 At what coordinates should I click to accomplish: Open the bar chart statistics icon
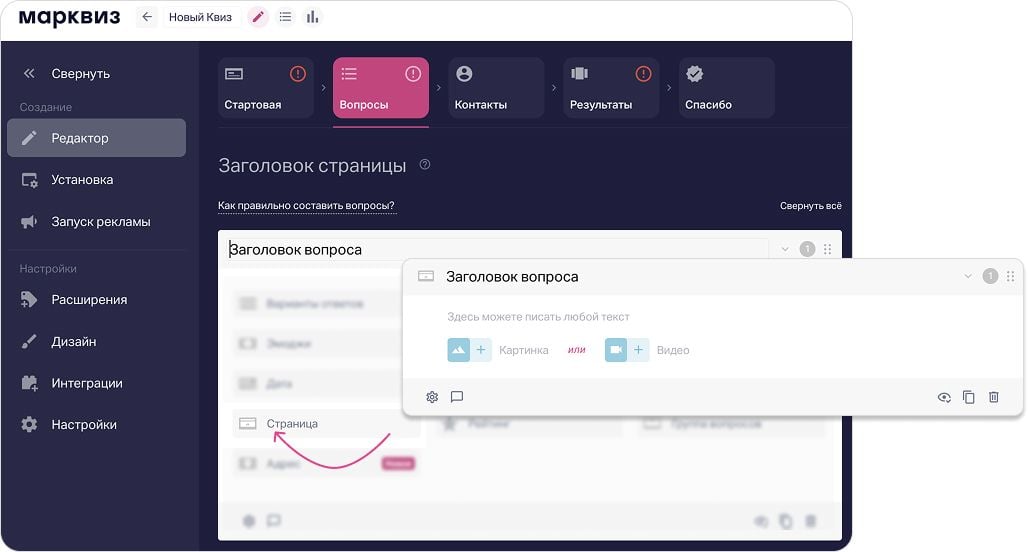[x=313, y=17]
